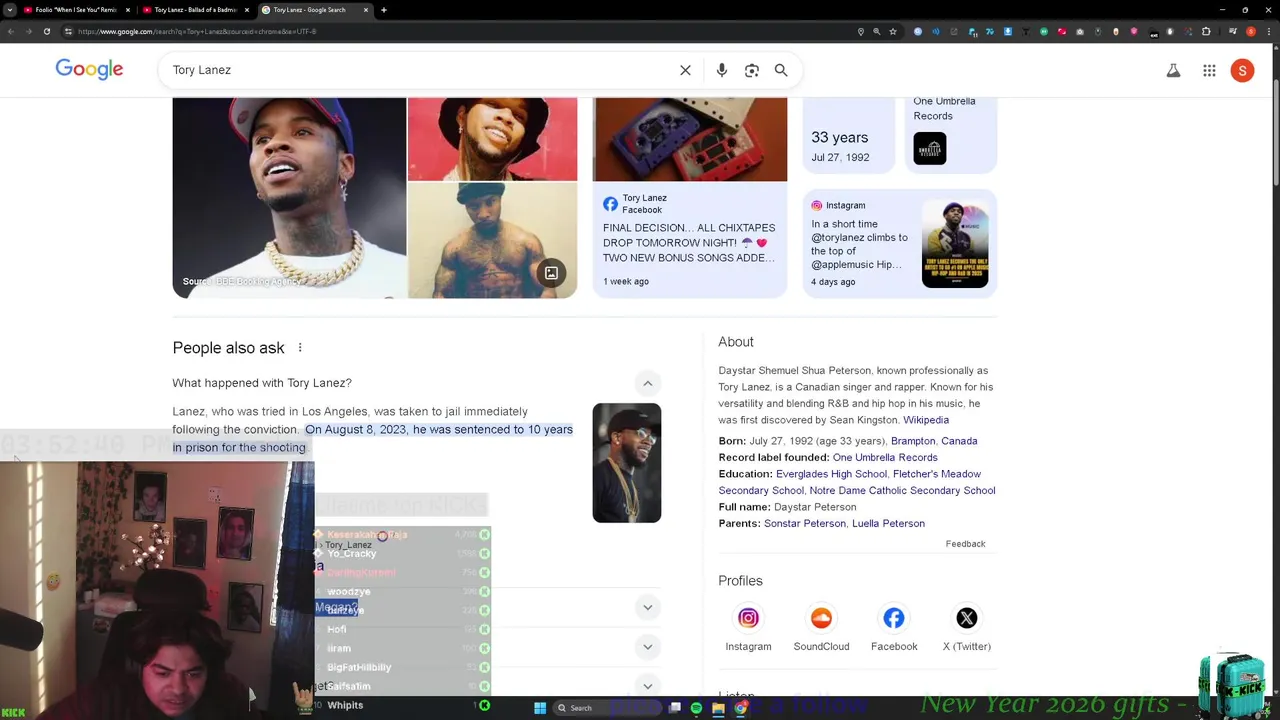The height and width of the screenshot is (720, 1280).
Task: Open the Notre Dame Catholic Secondary School link
Action: (x=902, y=490)
